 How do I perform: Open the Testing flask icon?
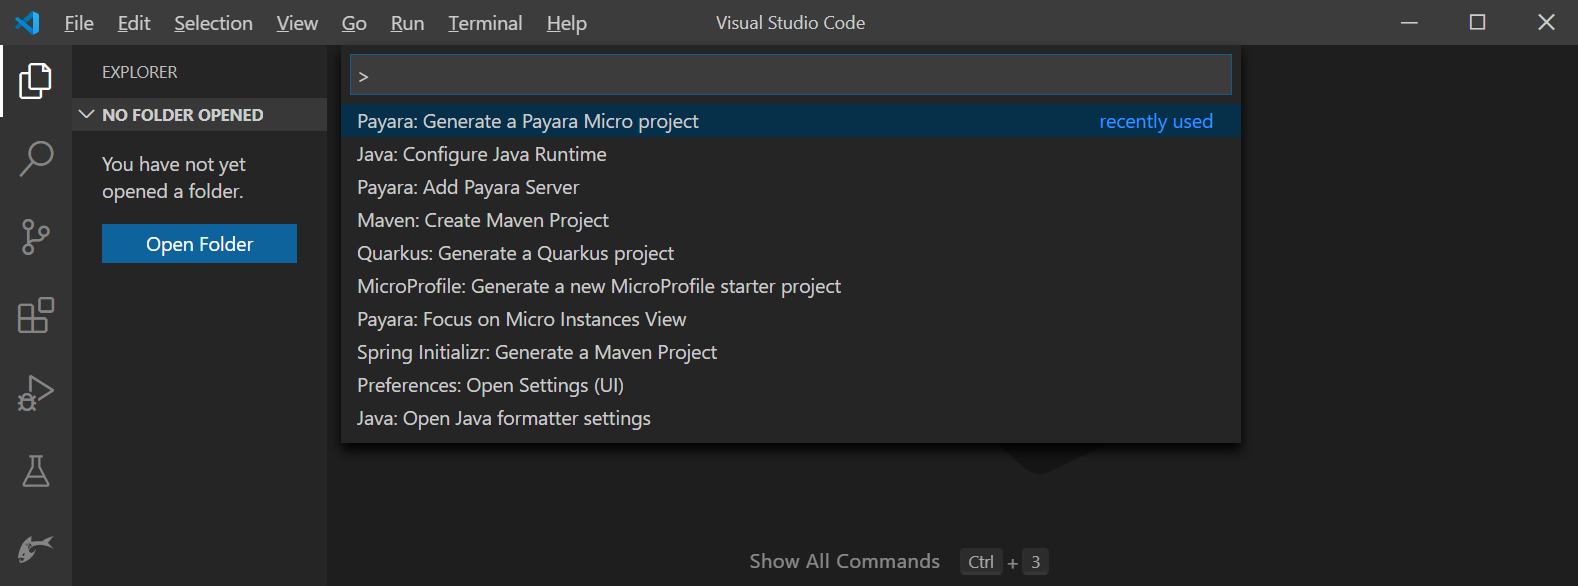point(35,471)
